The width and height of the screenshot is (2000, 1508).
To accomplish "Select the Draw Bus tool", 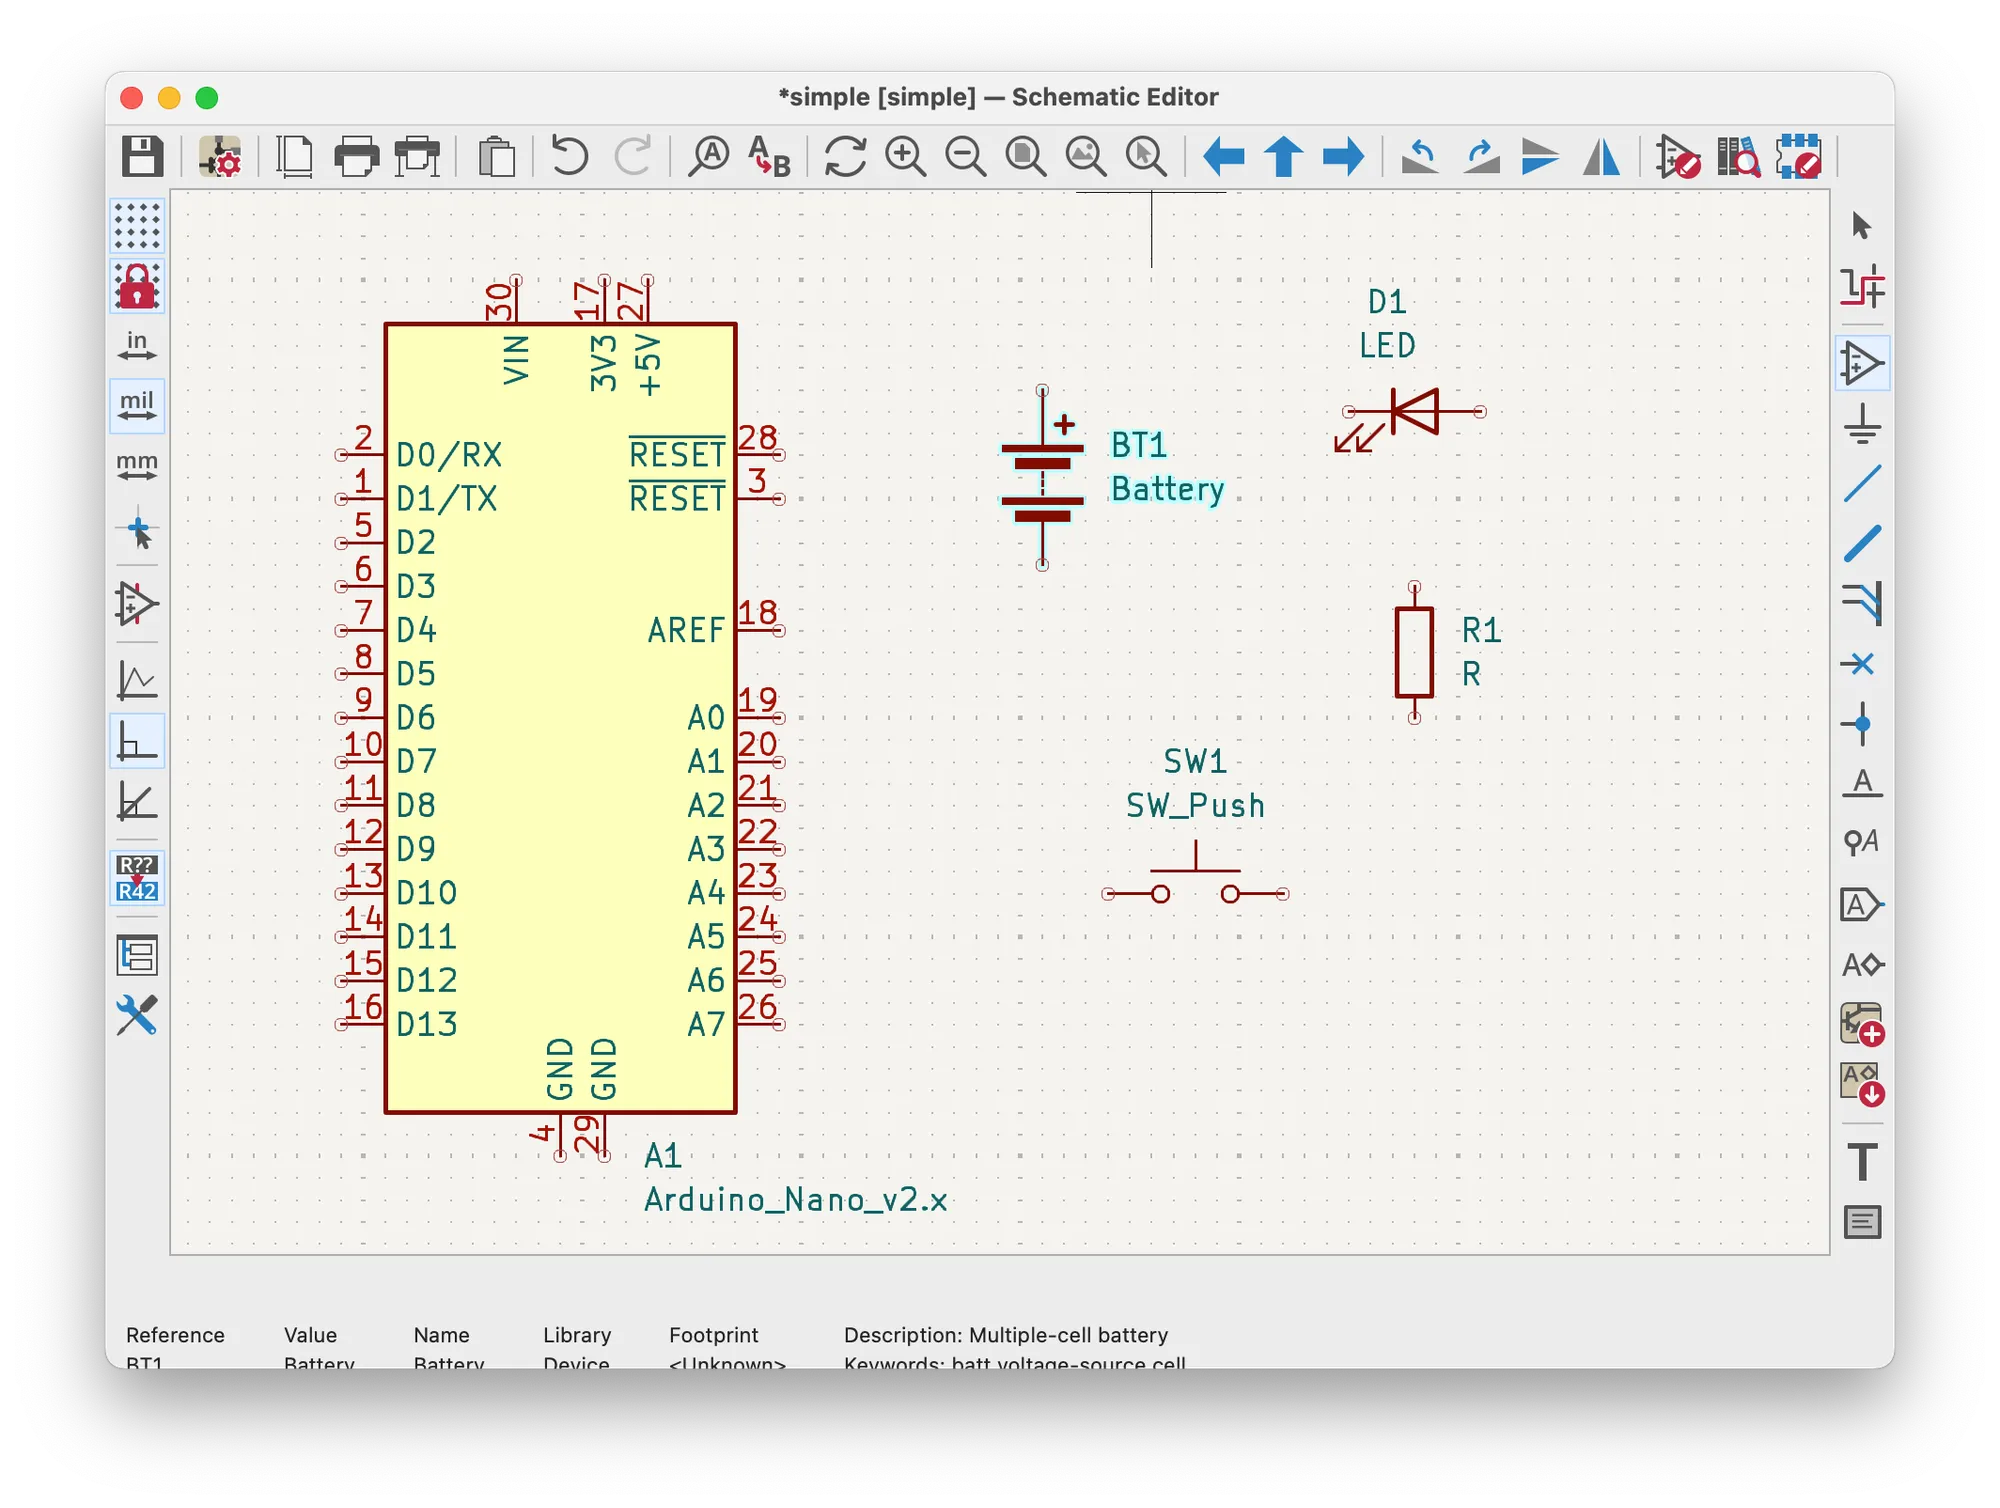I will 1862,544.
